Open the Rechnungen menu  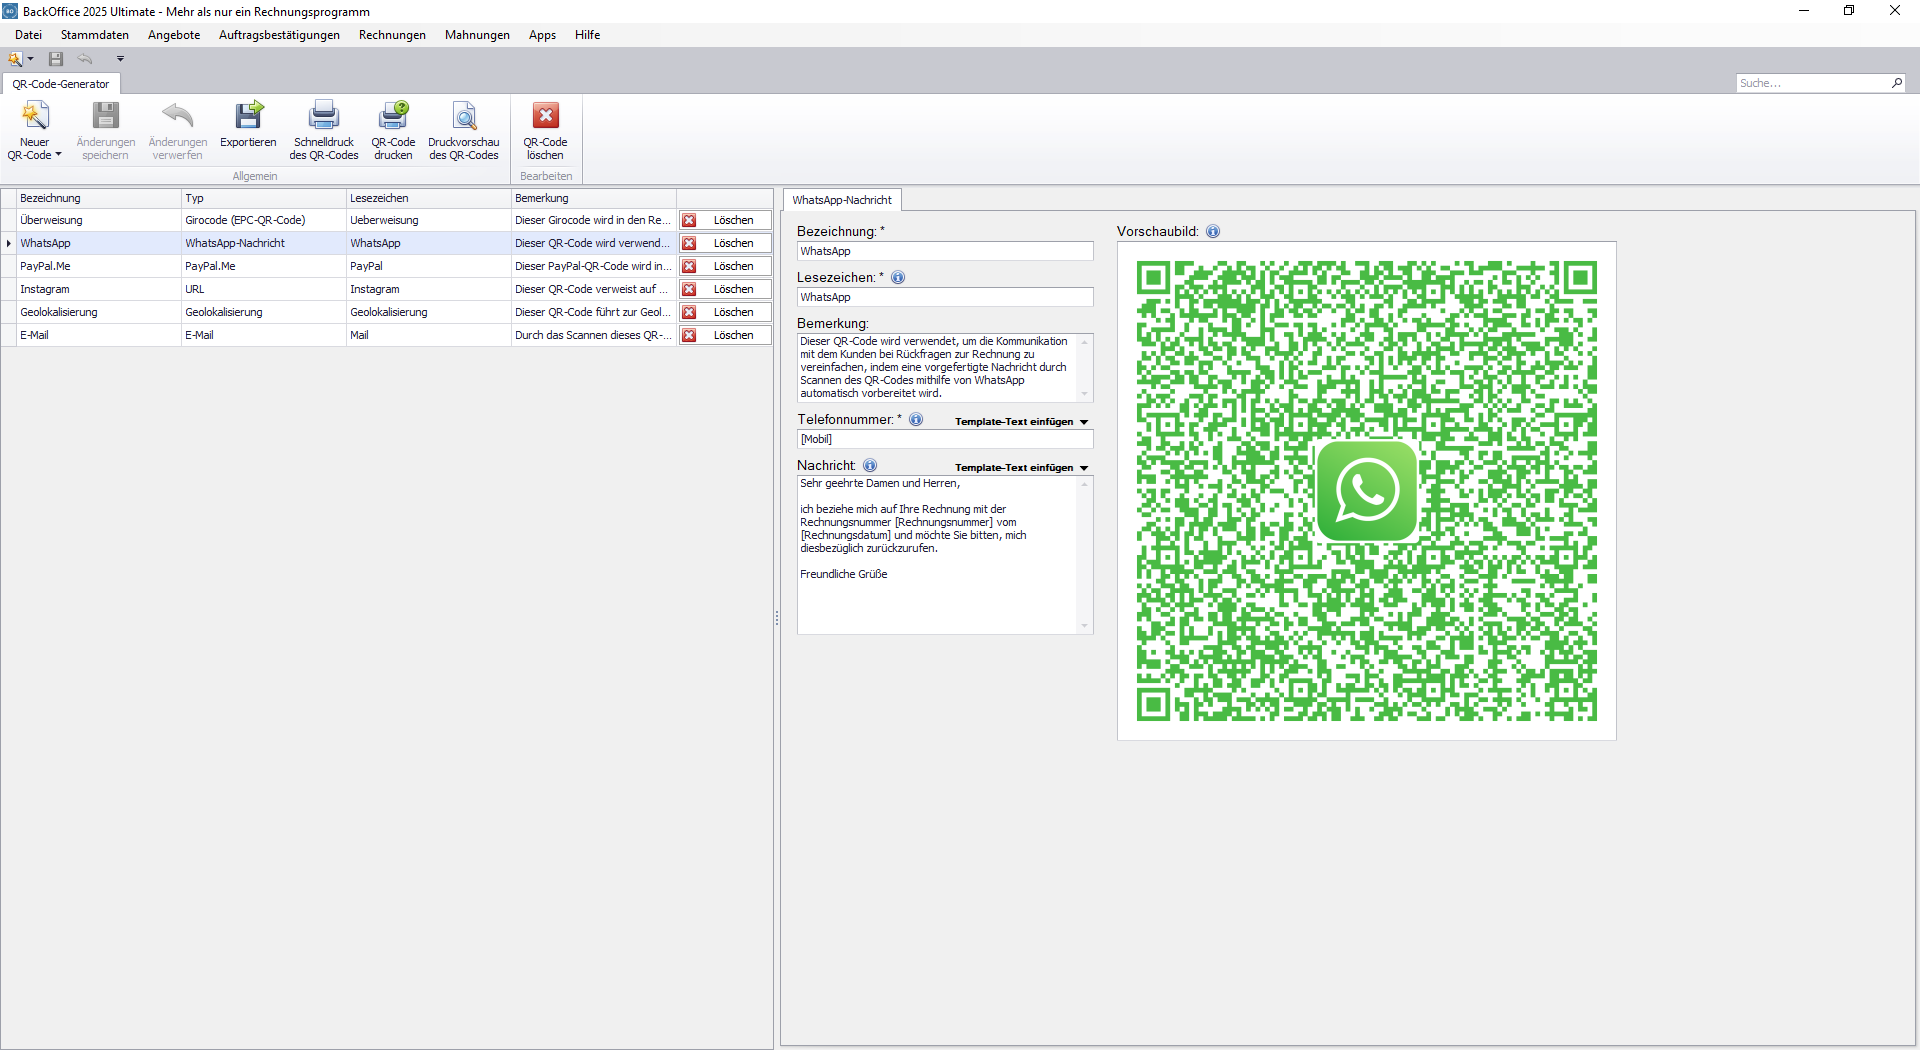click(392, 35)
